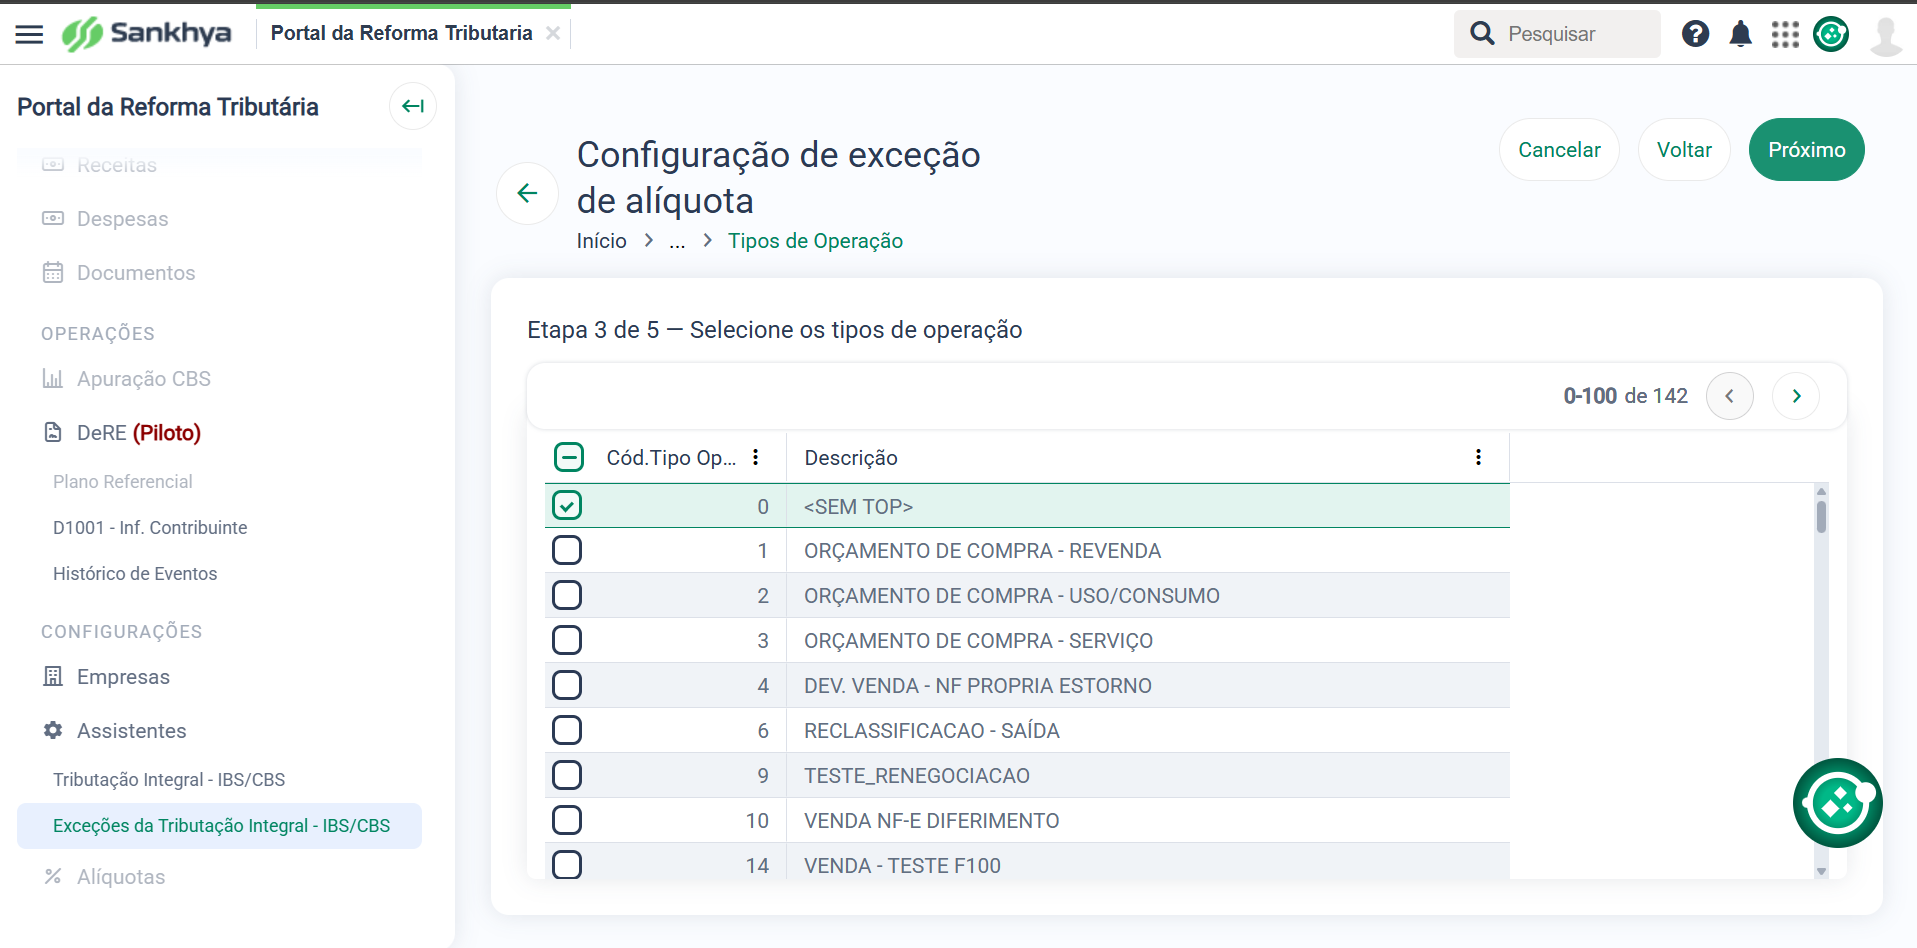Open Plano Referencial sub-item

tap(123, 482)
